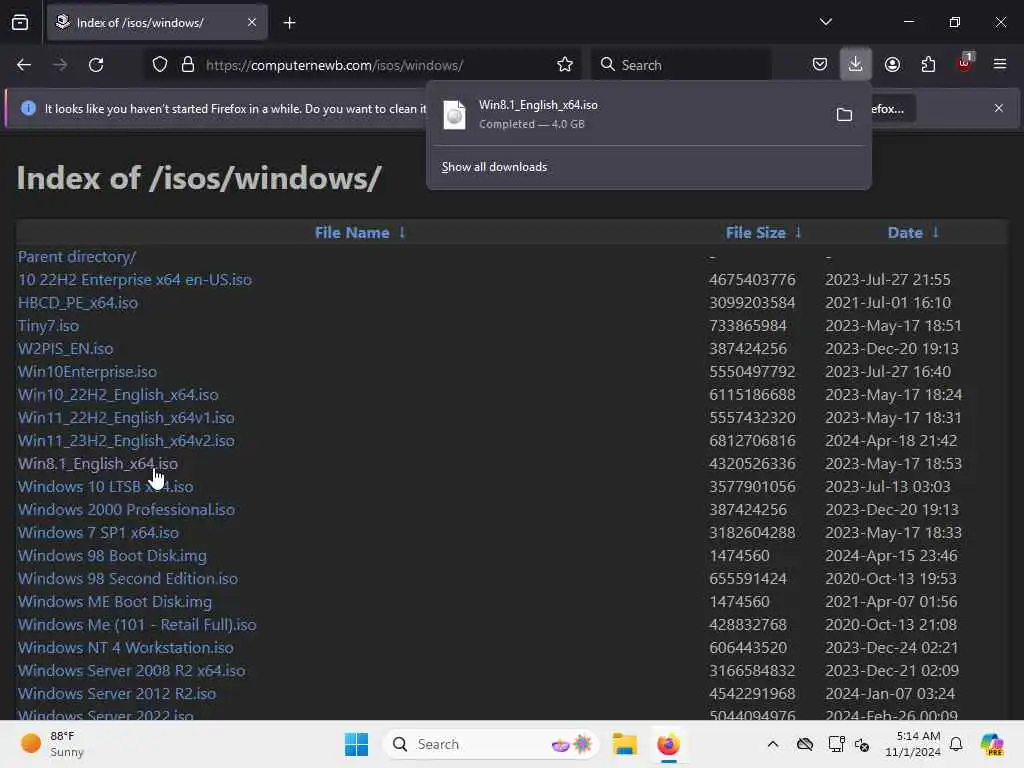Viewport: 1024px width, 768px height.
Task: Click Show all downloads
Action: coord(494,167)
